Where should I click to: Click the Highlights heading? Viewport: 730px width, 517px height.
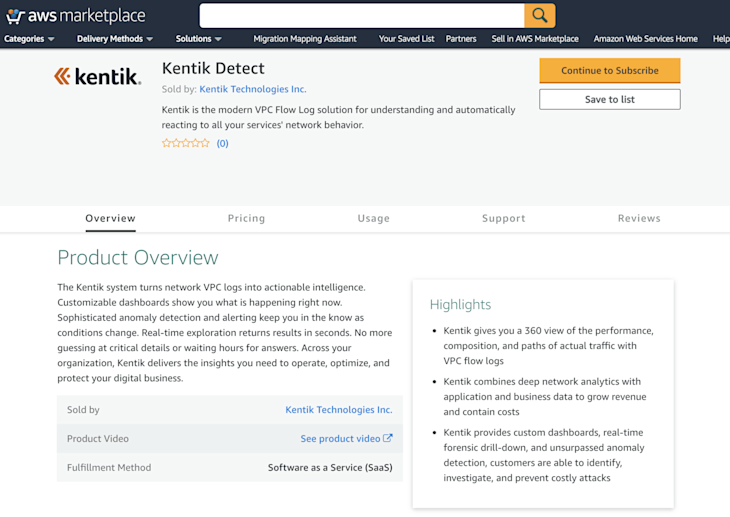click(x=460, y=304)
